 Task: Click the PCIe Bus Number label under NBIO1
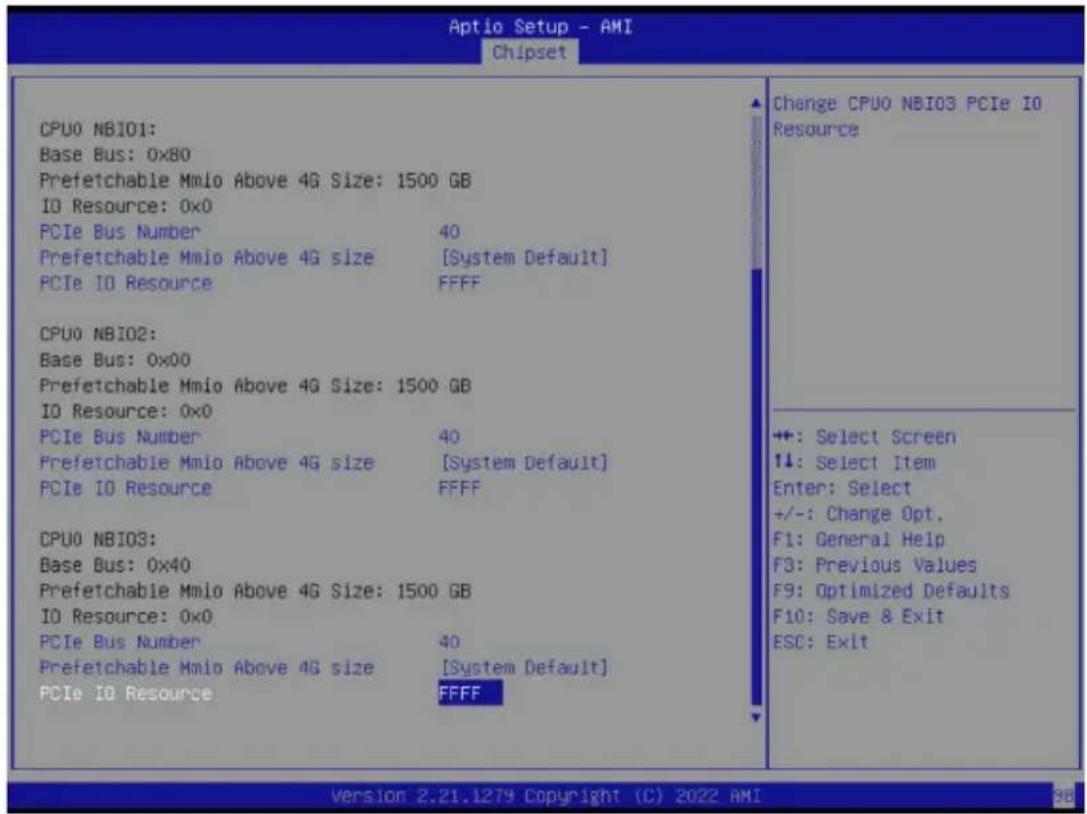pyautogui.click(x=120, y=232)
